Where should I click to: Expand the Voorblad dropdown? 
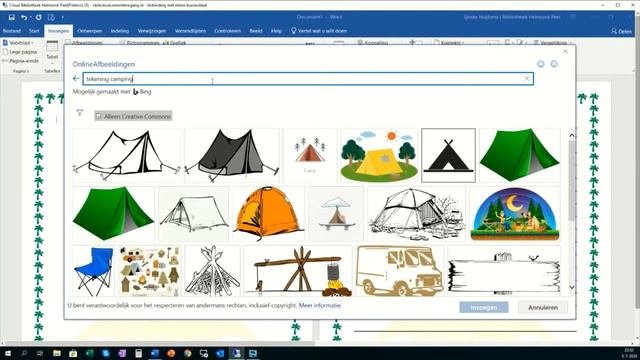click(18, 43)
